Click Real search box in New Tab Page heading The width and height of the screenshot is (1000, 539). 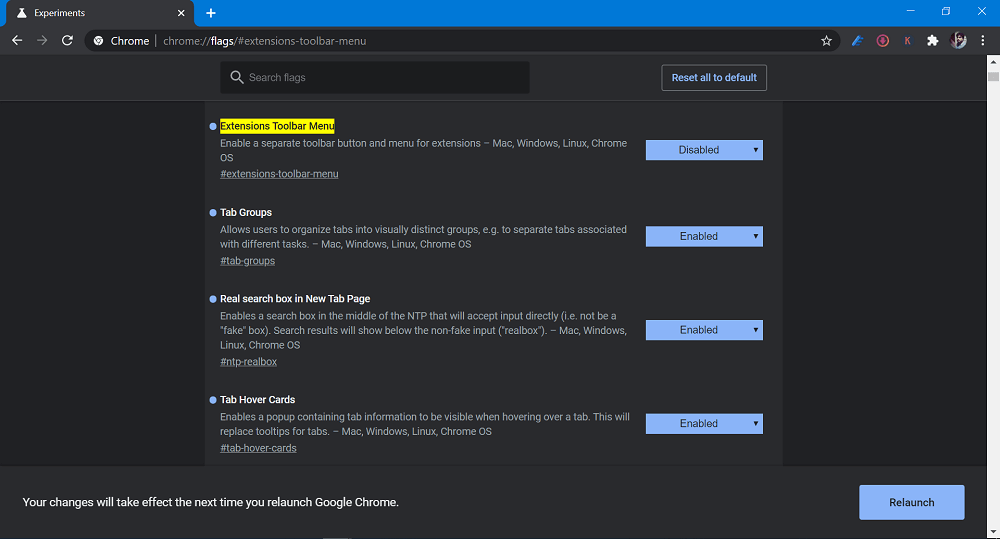click(295, 299)
